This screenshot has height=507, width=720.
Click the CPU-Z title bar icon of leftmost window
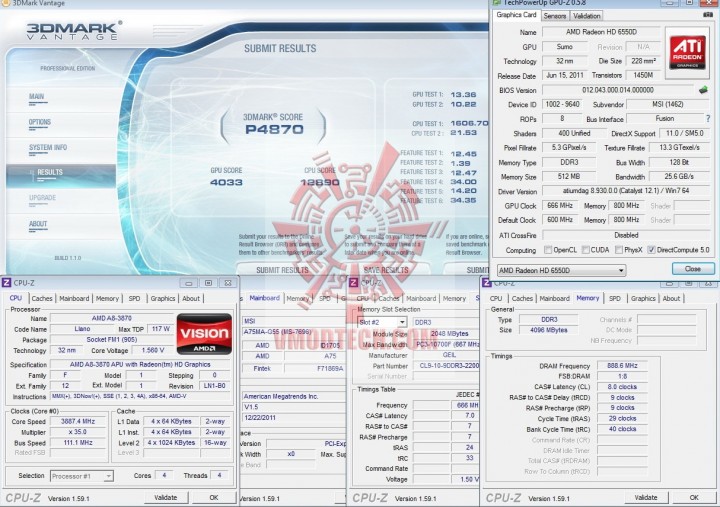pyautogui.click(x=6, y=283)
